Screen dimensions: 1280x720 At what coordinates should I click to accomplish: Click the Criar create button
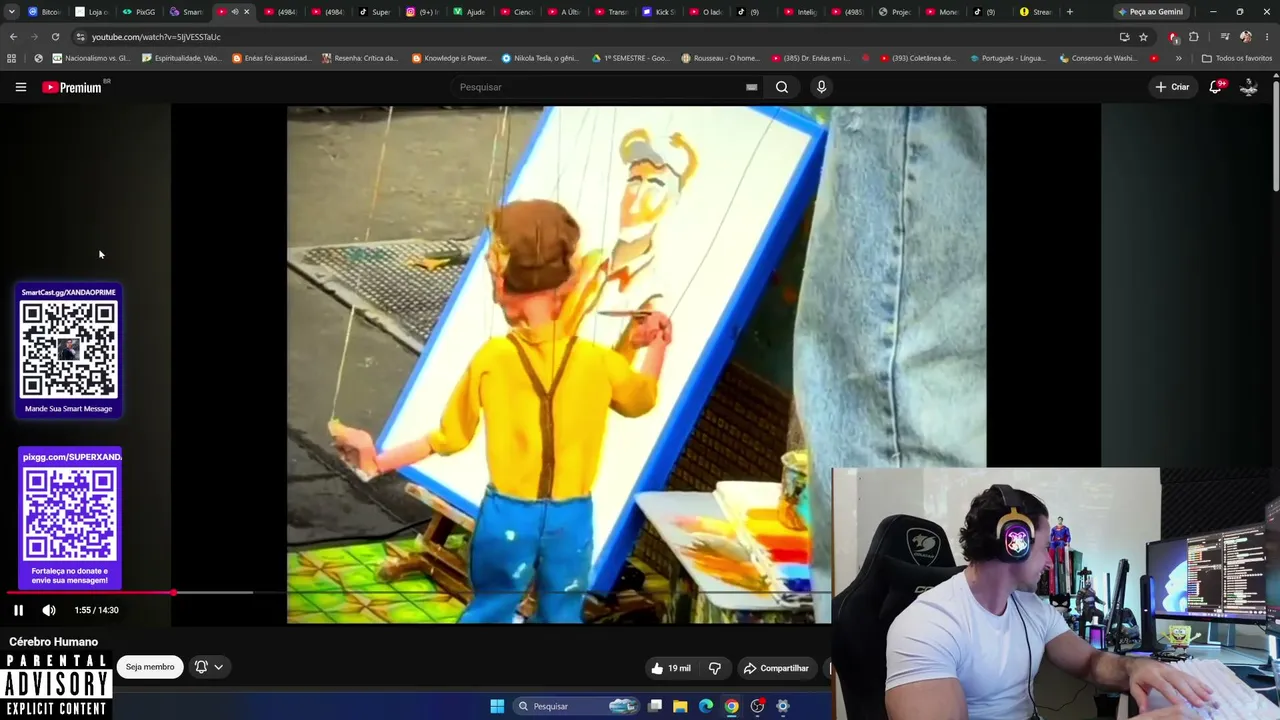coord(1172,87)
